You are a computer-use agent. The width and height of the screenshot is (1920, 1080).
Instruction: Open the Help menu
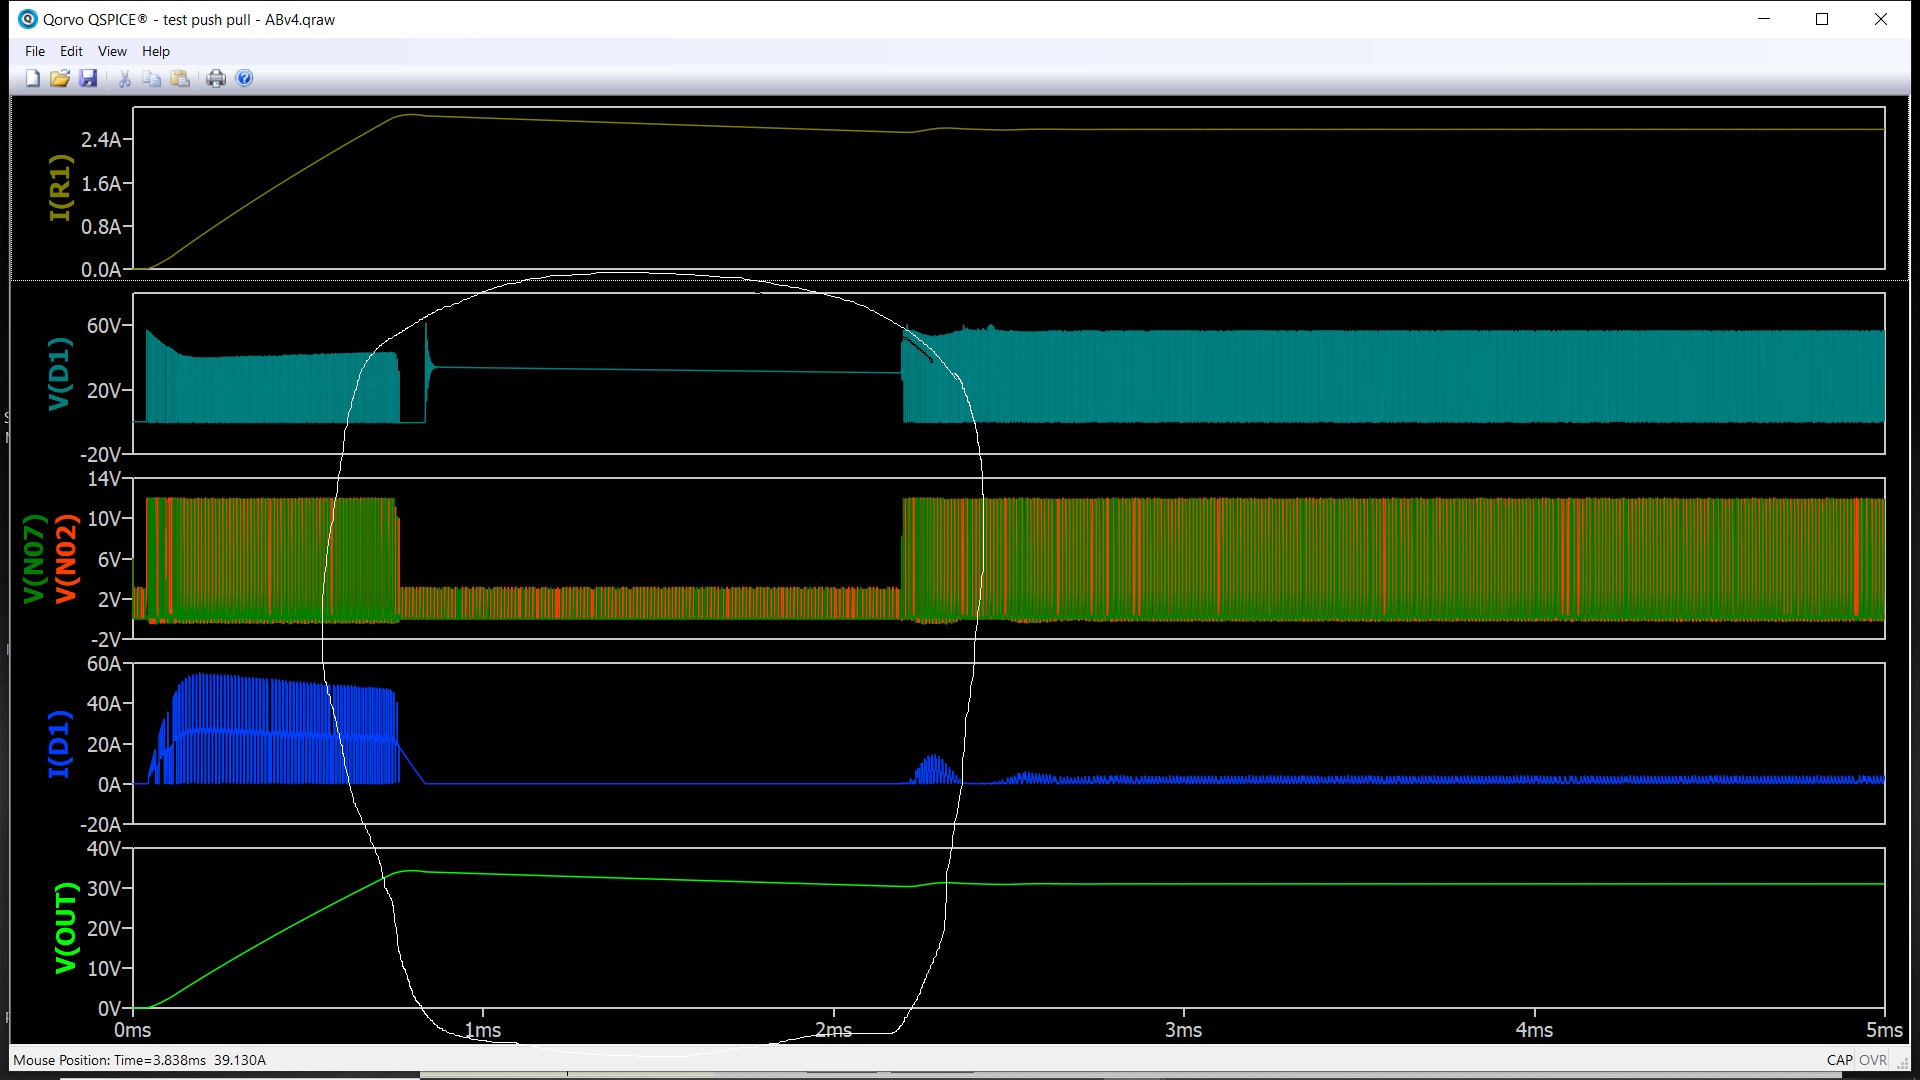[x=155, y=51]
